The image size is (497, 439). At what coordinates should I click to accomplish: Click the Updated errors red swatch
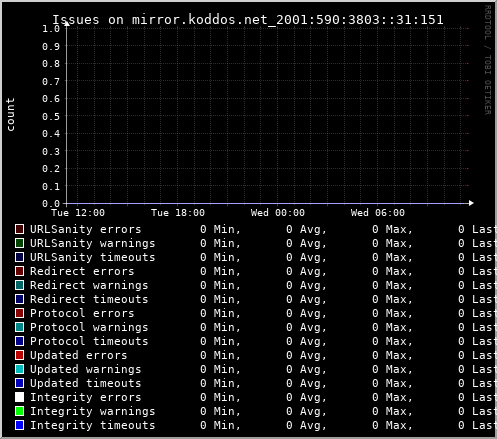click(x=19, y=355)
